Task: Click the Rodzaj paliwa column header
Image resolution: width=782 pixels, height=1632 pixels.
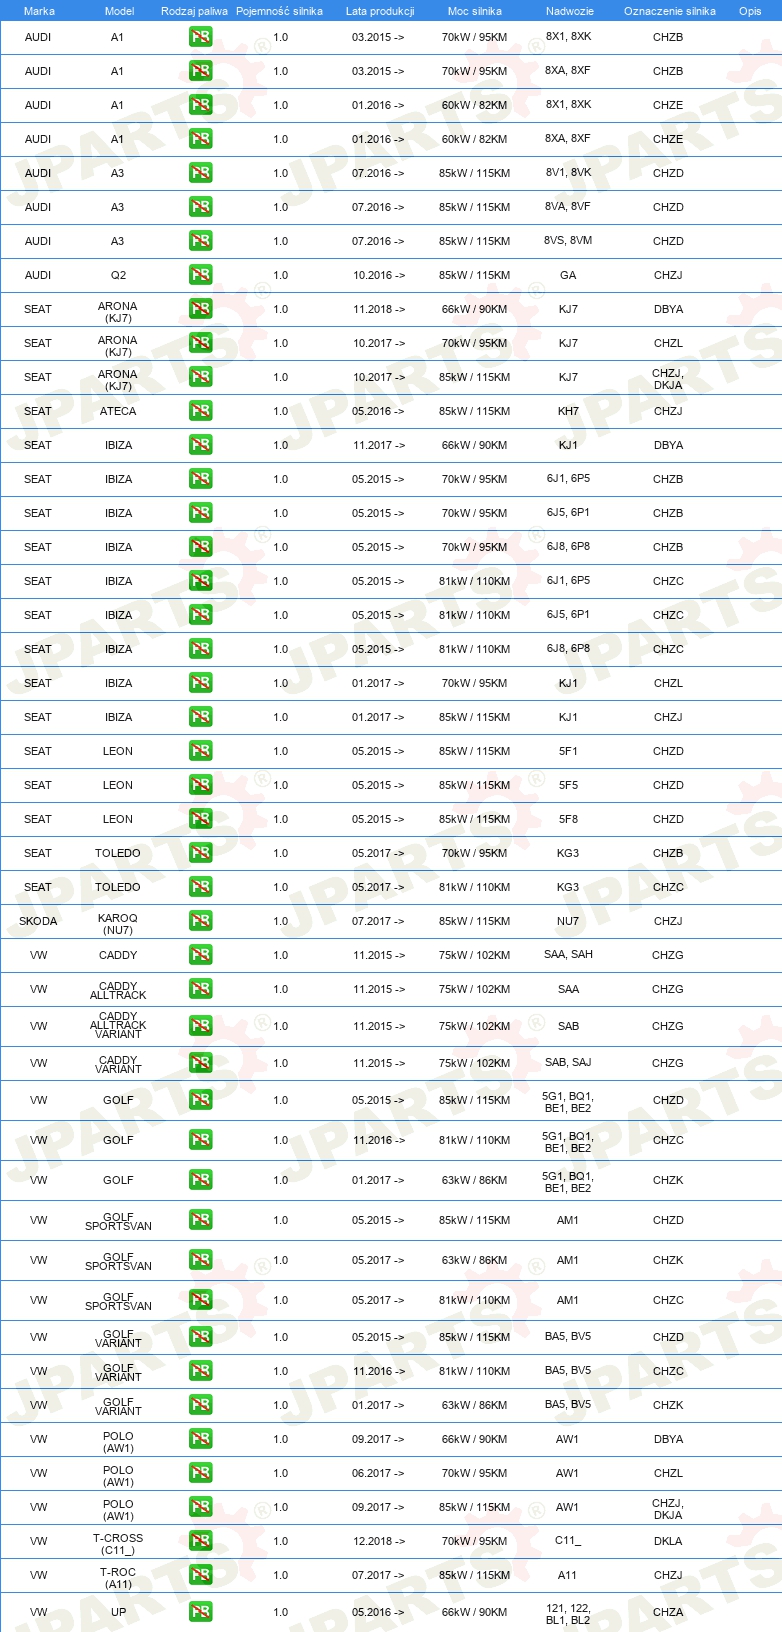Action: point(194,11)
